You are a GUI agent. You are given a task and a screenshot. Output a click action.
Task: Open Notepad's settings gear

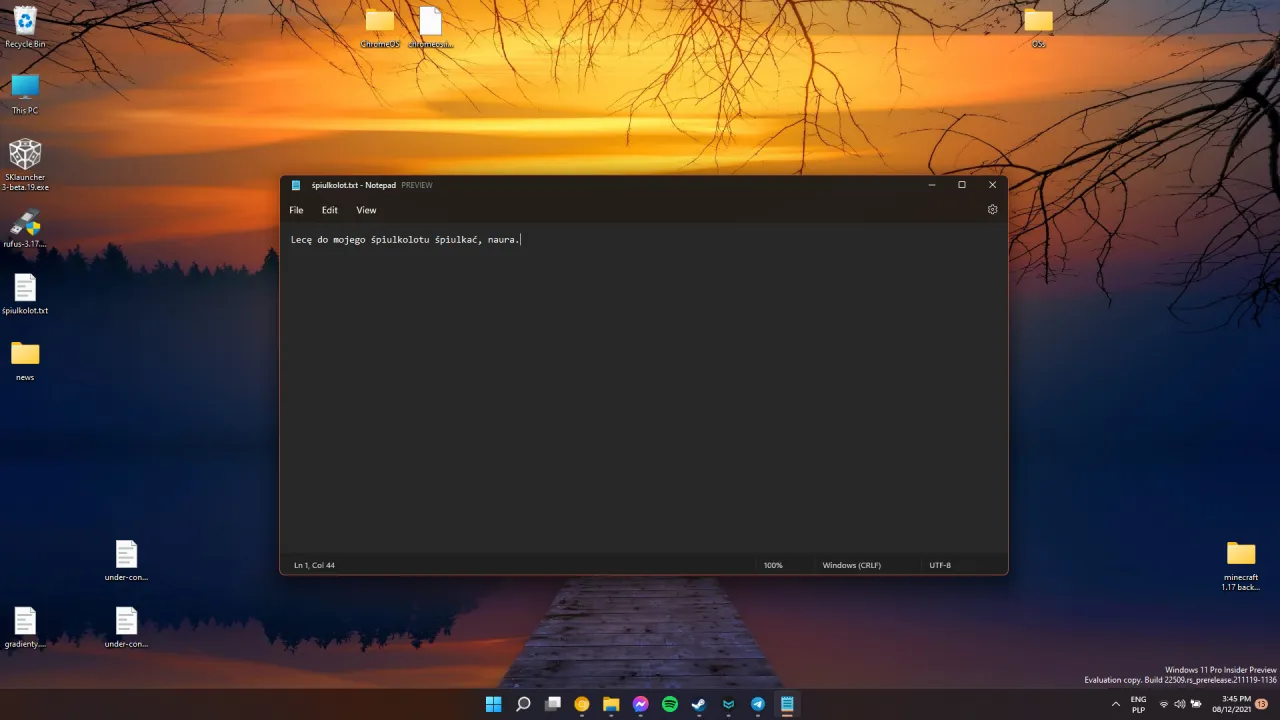click(992, 209)
